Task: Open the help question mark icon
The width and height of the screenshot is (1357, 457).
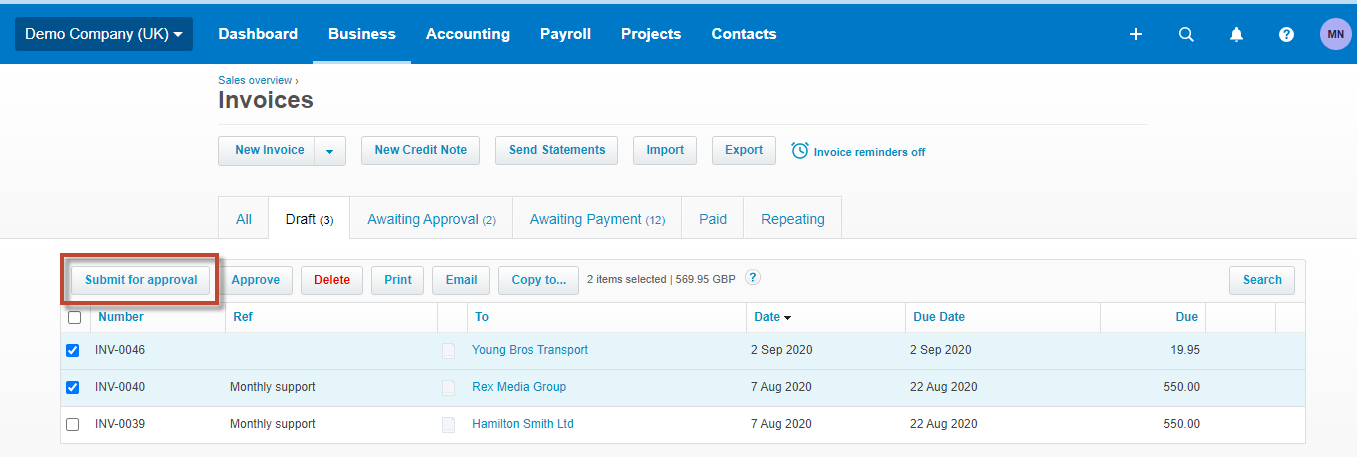Action: pyautogui.click(x=1286, y=34)
